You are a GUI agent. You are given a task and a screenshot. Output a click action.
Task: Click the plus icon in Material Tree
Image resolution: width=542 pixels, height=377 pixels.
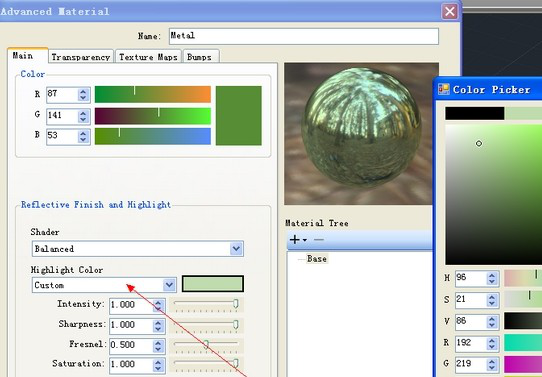pos(294,239)
